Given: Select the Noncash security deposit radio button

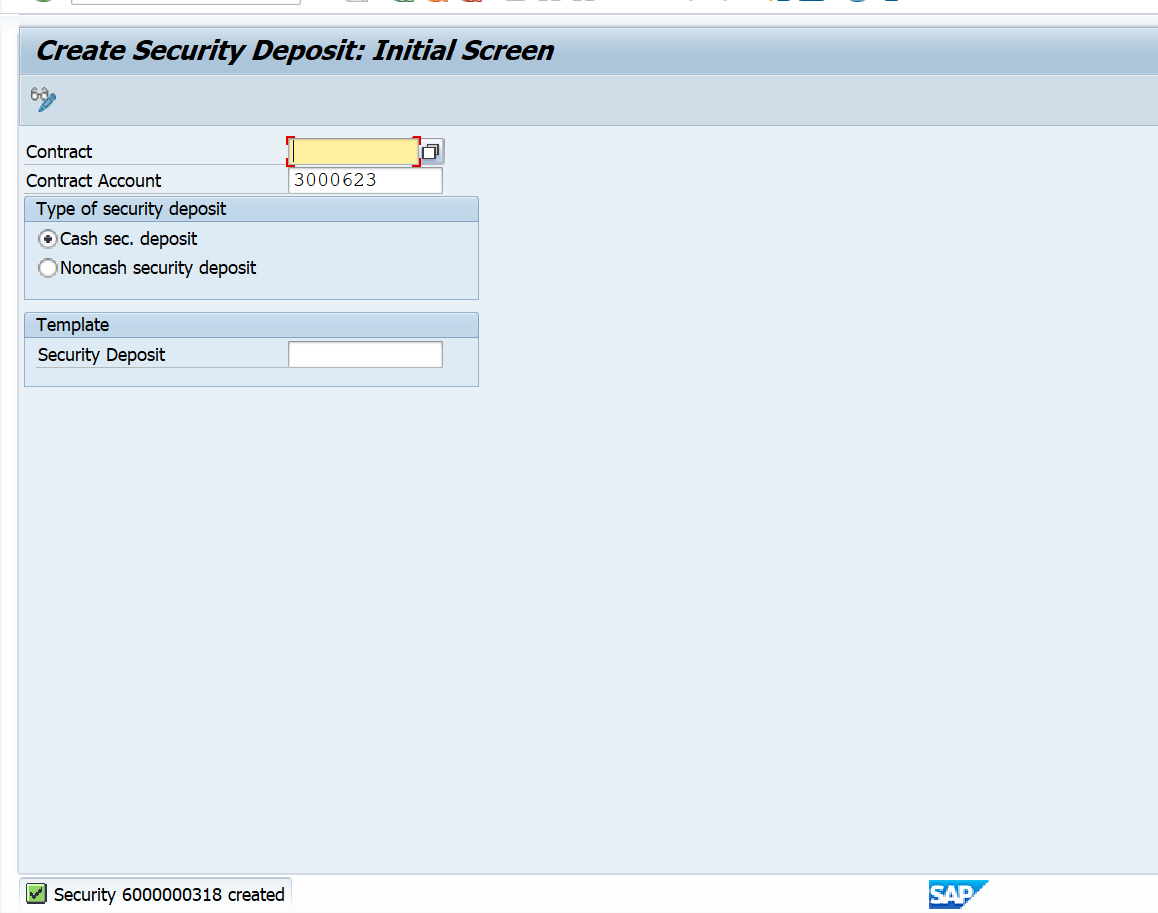Looking at the screenshot, I should 48,268.
